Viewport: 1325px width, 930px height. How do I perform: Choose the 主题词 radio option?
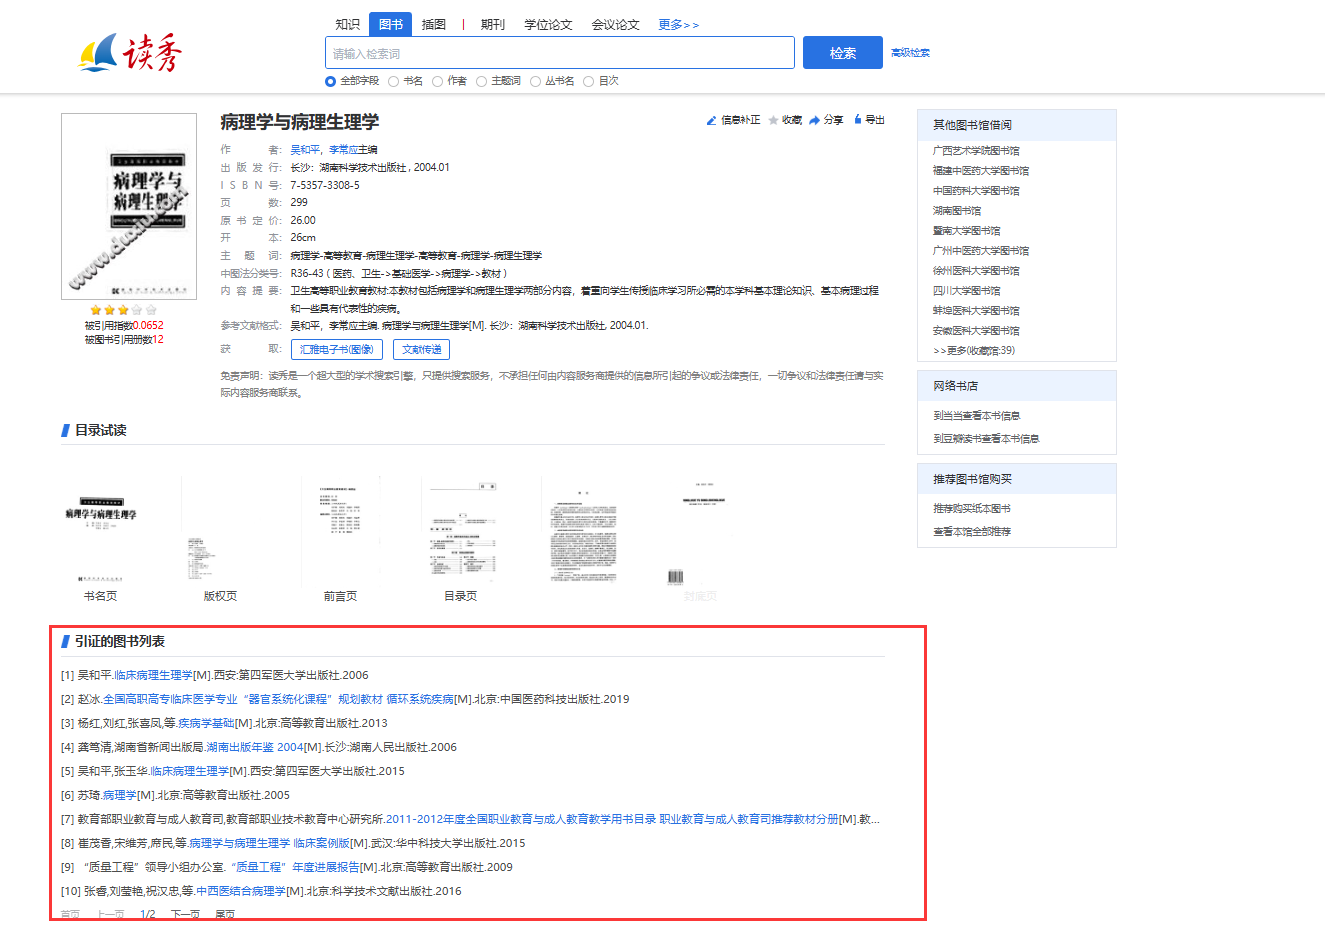click(x=482, y=82)
